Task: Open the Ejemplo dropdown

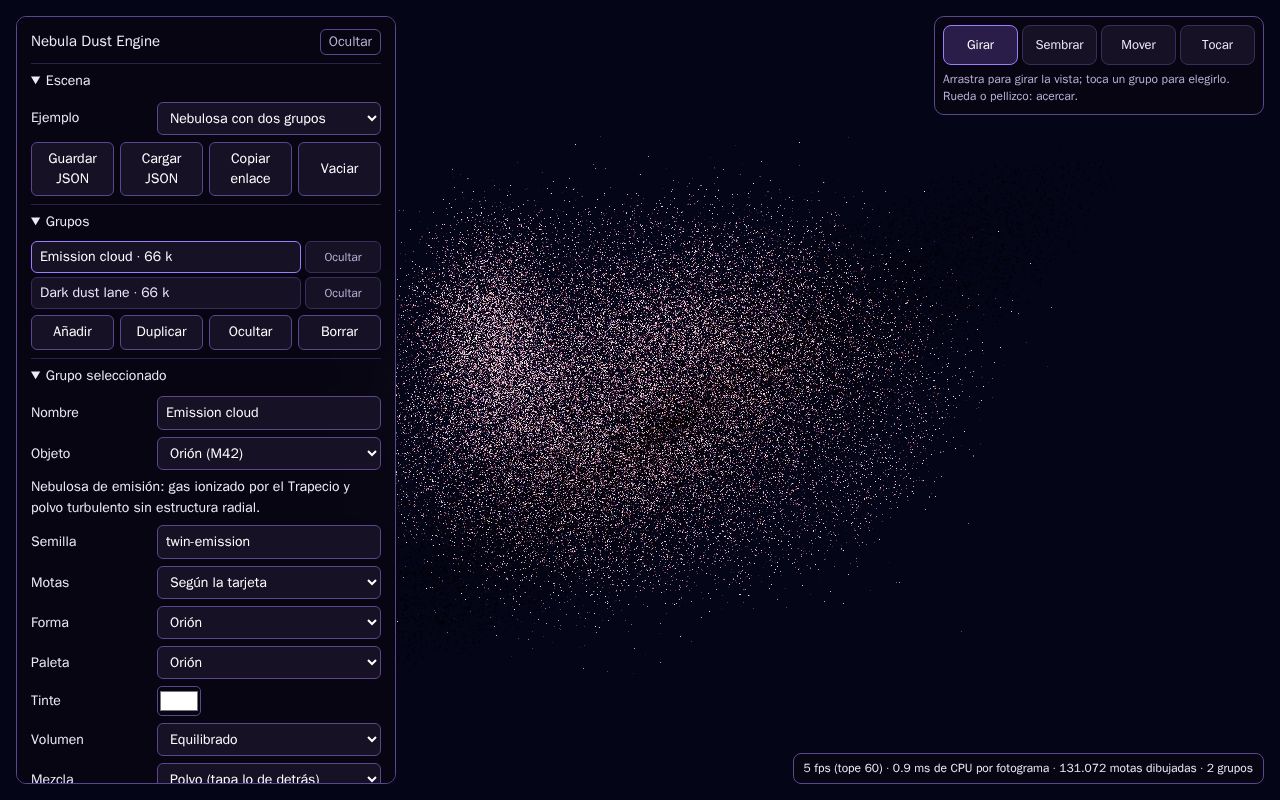Action: coord(269,118)
